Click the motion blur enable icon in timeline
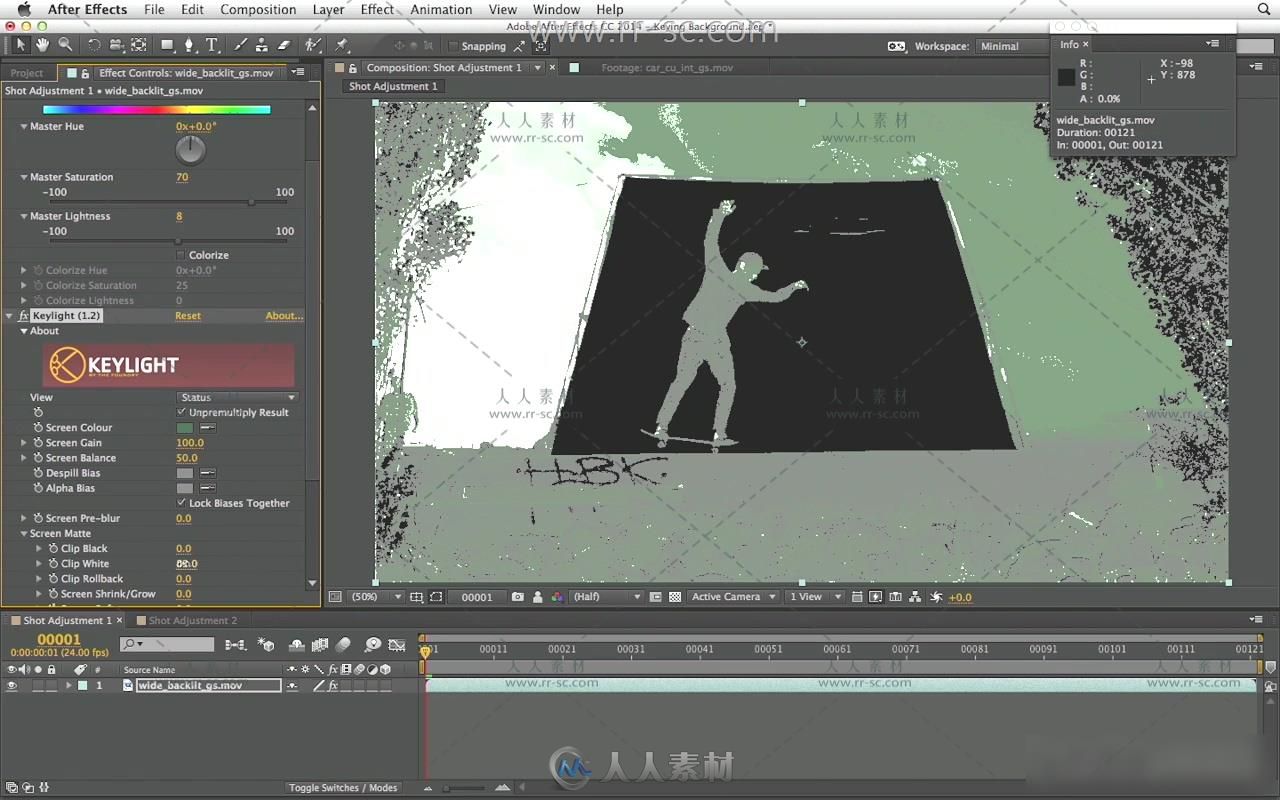 point(343,645)
